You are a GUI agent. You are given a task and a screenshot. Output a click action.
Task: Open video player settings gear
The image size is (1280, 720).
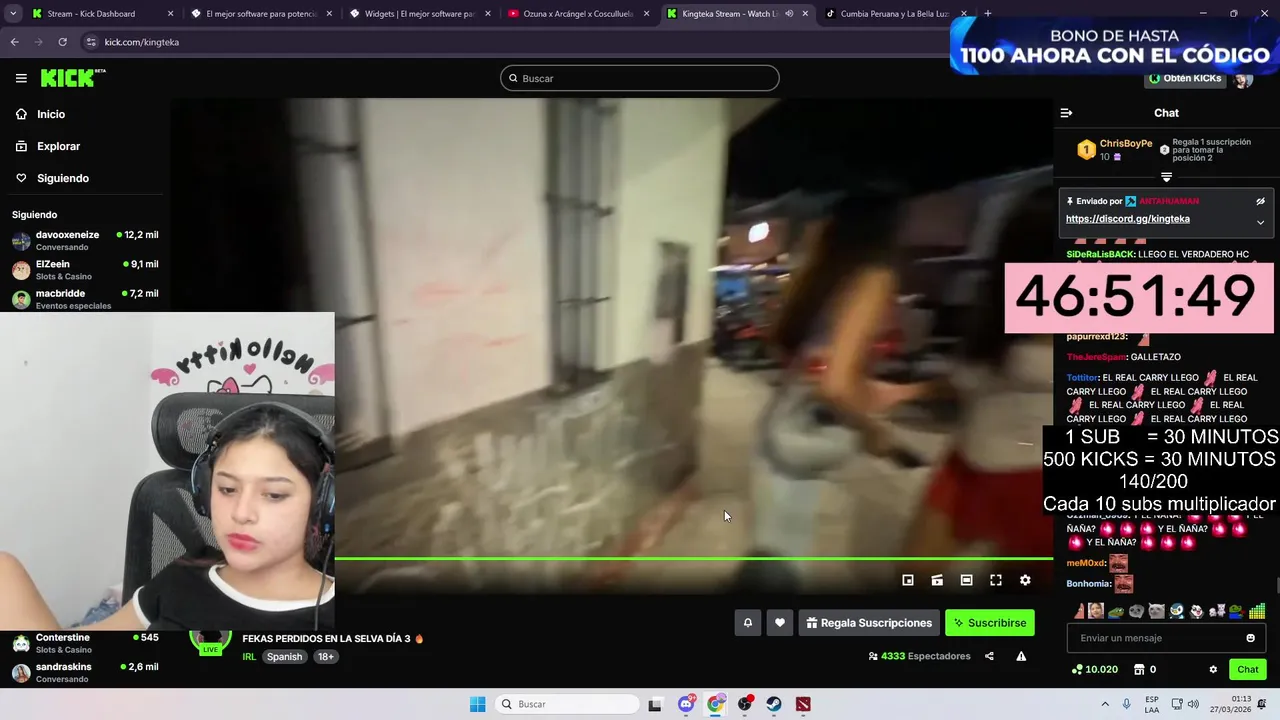(x=1025, y=580)
